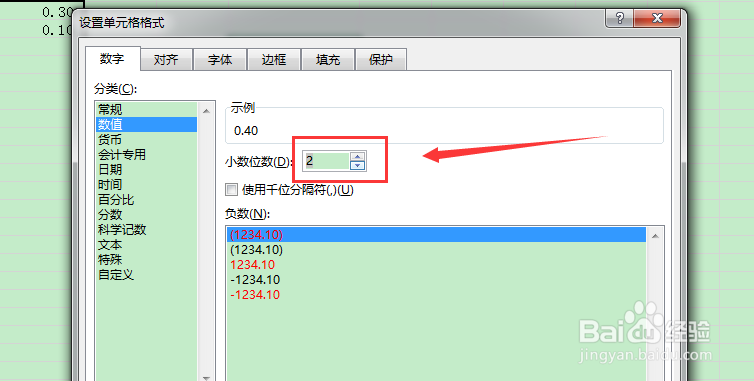Choose the 科学记数 category
754x381 pixels.
click(x=147, y=229)
